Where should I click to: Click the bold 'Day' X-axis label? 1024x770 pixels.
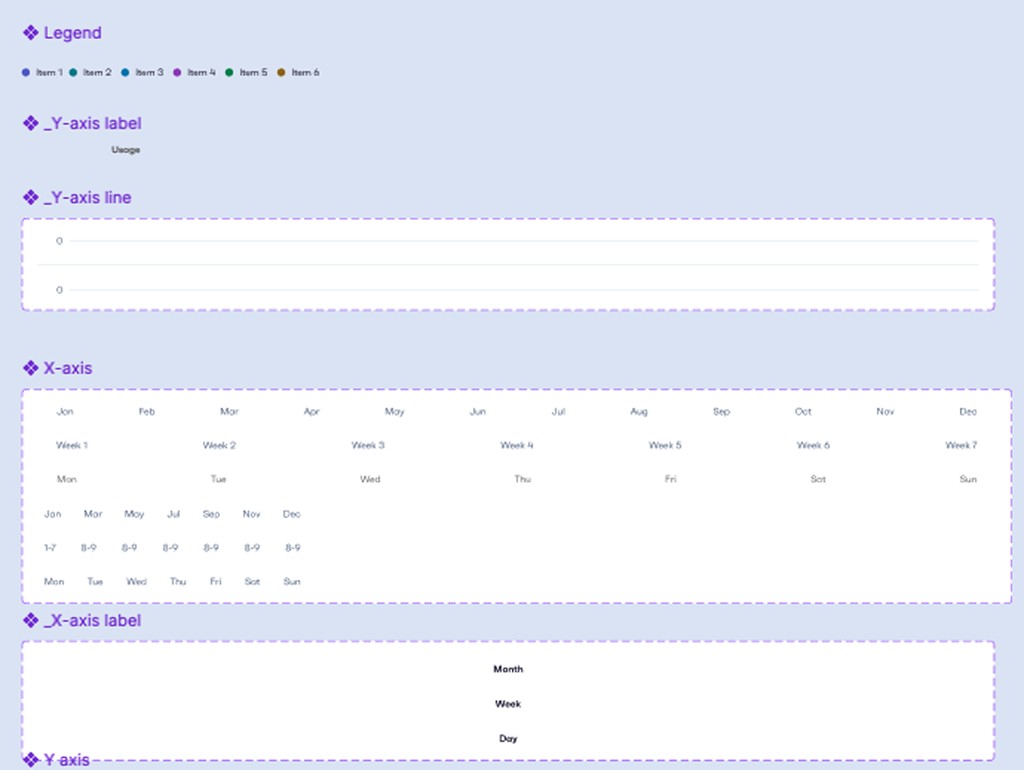pyautogui.click(x=508, y=739)
